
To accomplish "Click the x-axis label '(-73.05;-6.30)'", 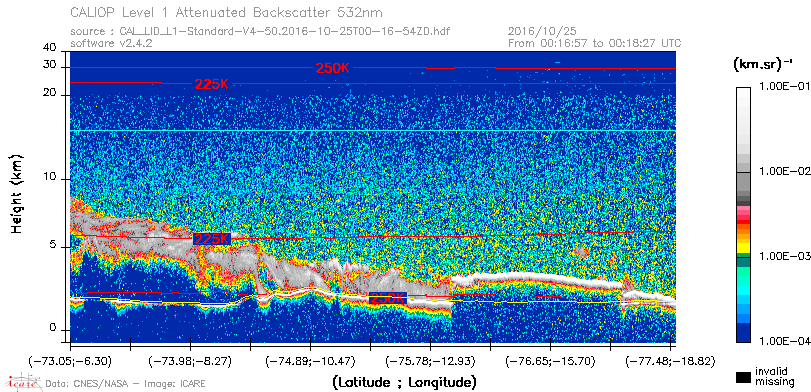I will coord(70,360).
